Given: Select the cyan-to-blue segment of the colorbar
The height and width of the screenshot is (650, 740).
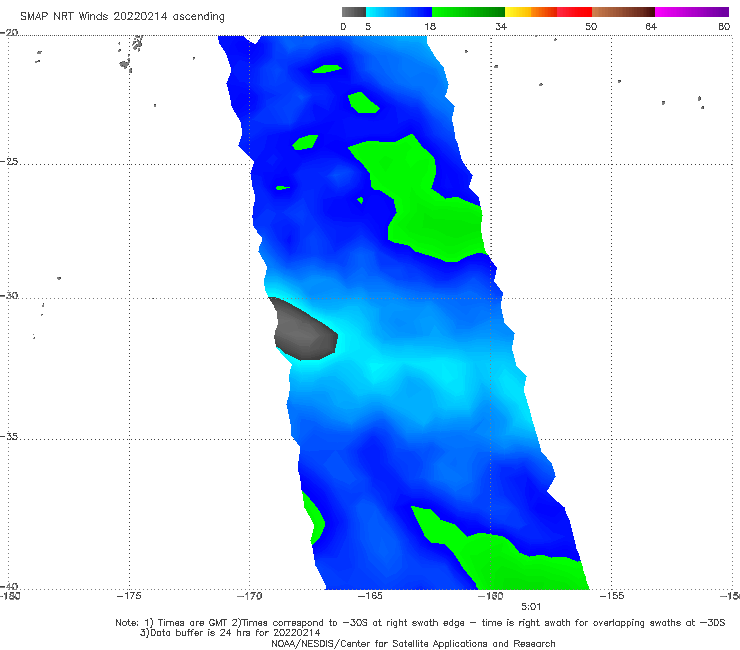Looking at the screenshot, I should [x=399, y=12].
